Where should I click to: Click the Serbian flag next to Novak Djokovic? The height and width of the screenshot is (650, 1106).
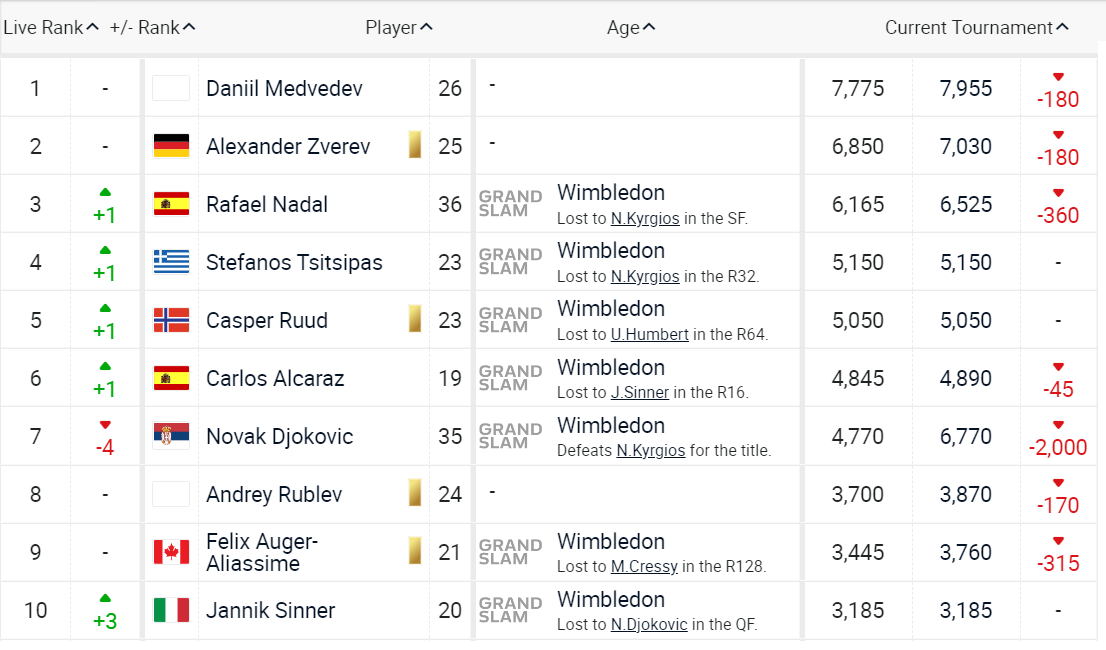pyautogui.click(x=171, y=436)
